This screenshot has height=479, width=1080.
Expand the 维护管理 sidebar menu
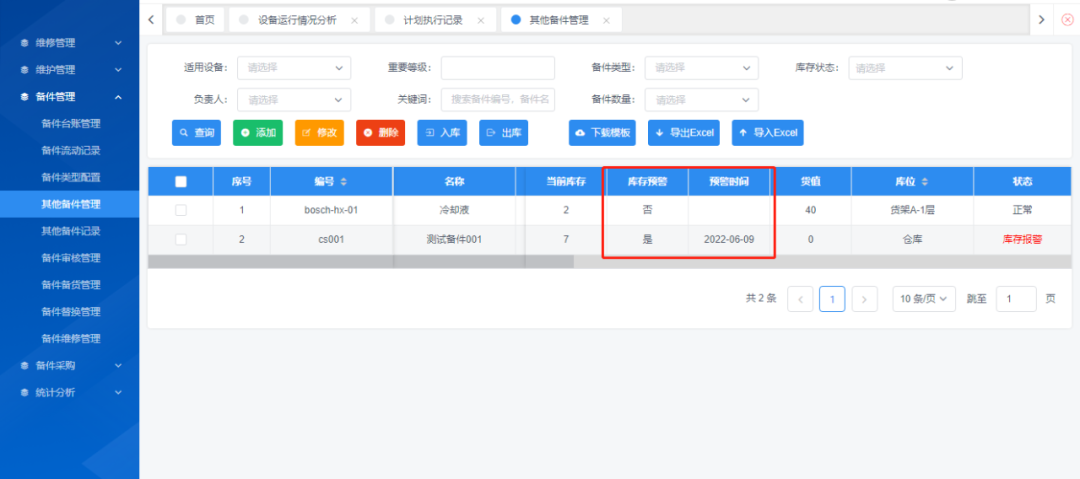tap(70, 70)
